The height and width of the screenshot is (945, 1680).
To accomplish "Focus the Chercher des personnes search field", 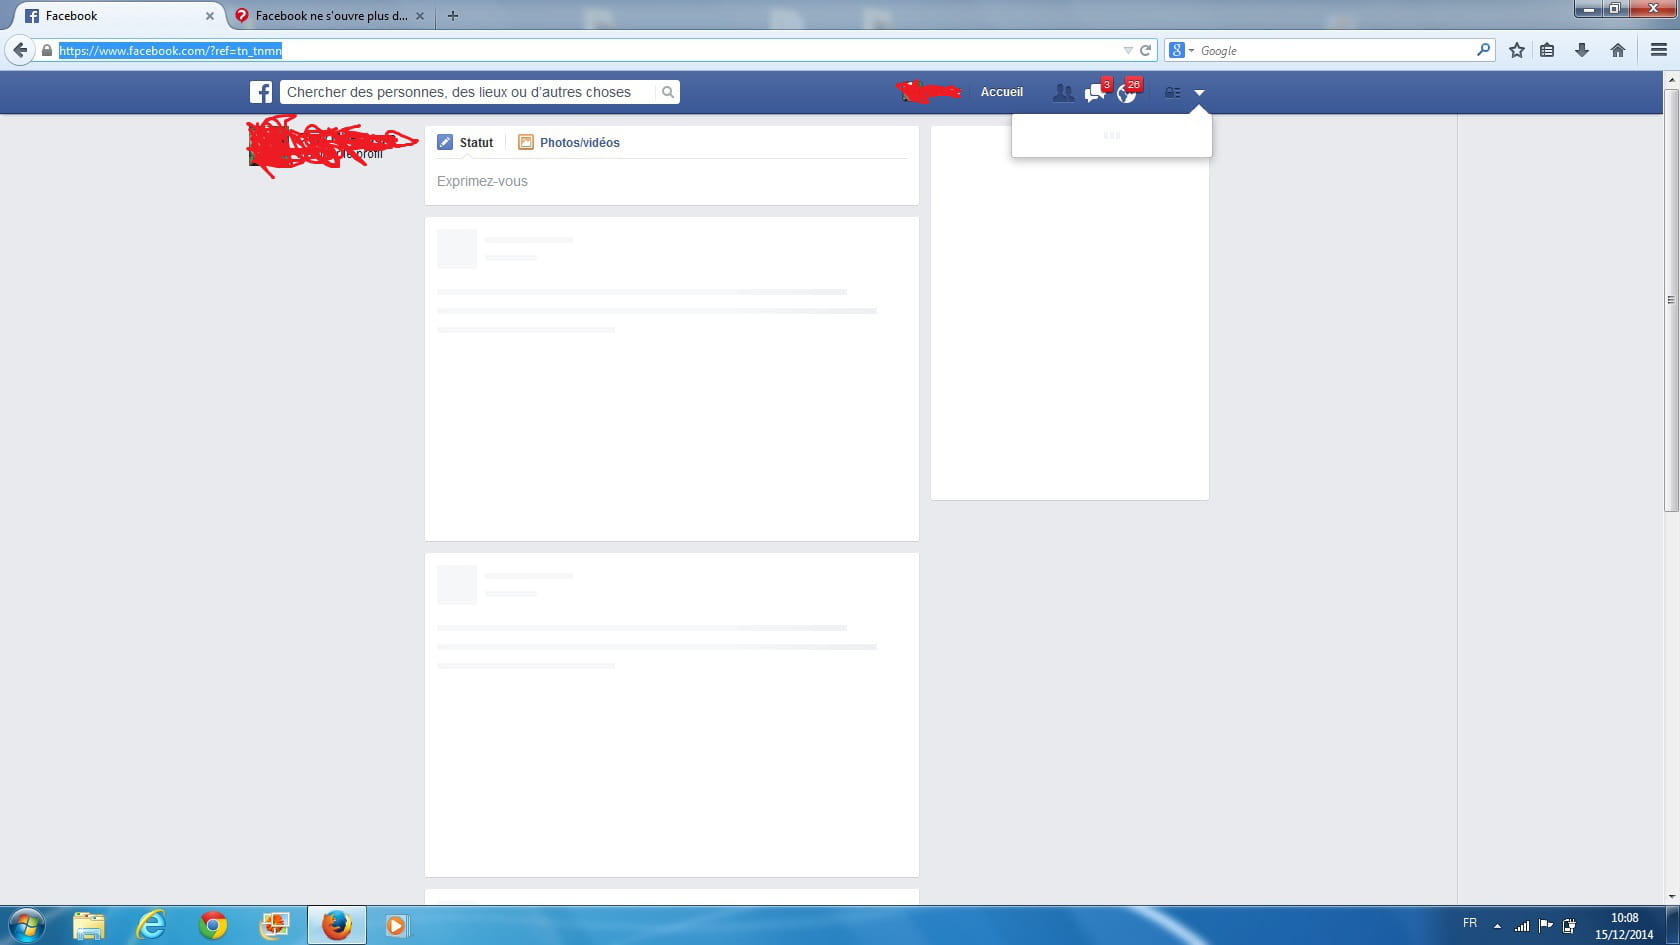I will [x=468, y=92].
